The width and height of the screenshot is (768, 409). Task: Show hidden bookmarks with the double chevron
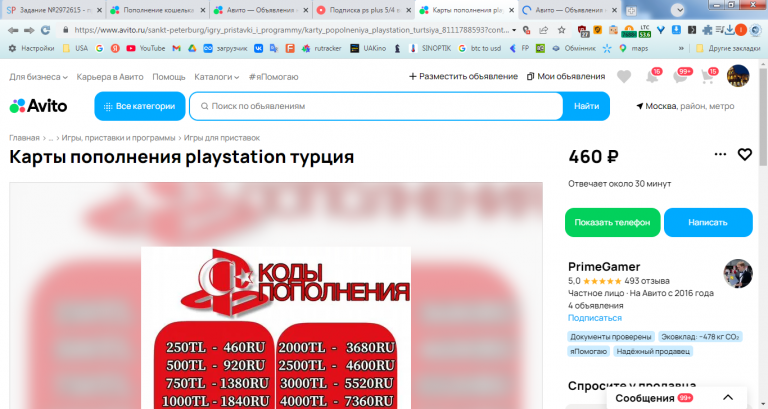click(x=681, y=48)
